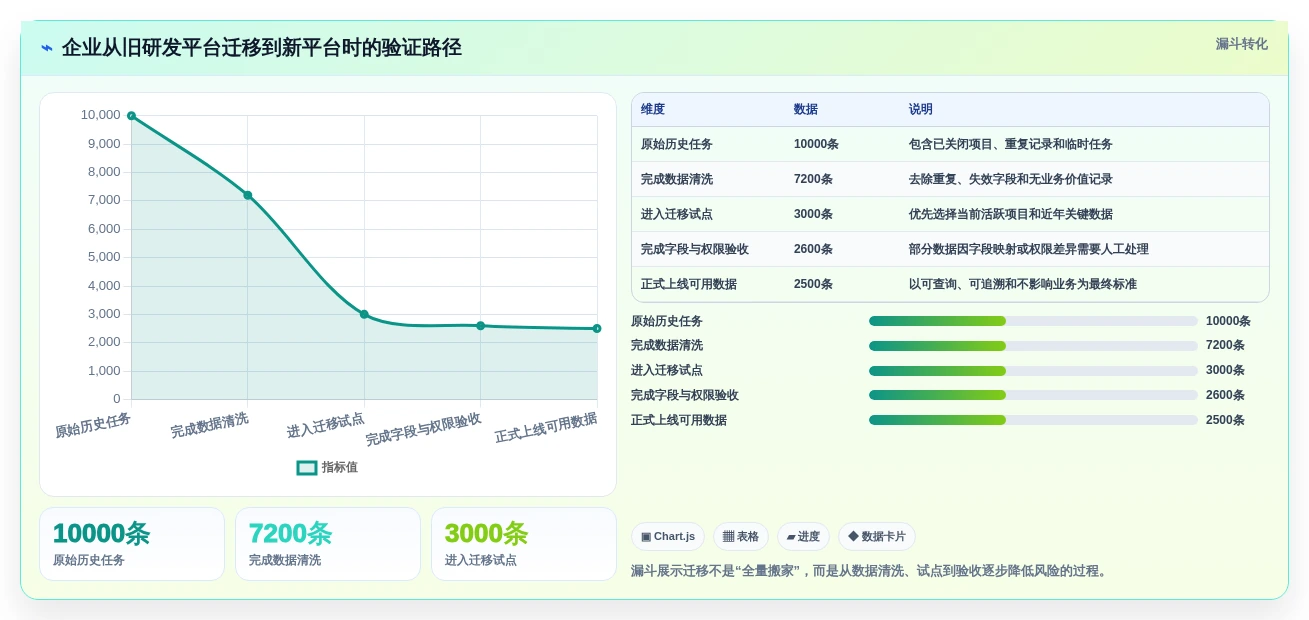Click the 维度 column header
This screenshot has width=1309, height=620.
click(653, 109)
